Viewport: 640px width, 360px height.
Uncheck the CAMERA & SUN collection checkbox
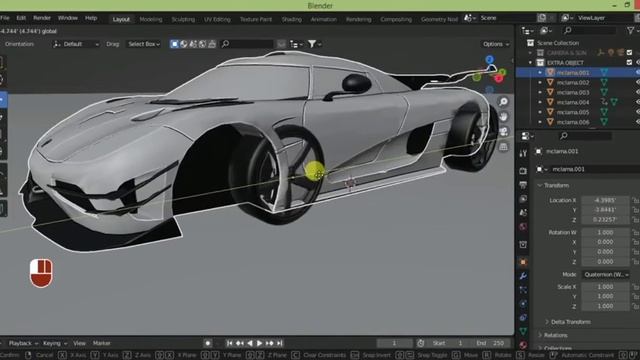(x=629, y=53)
